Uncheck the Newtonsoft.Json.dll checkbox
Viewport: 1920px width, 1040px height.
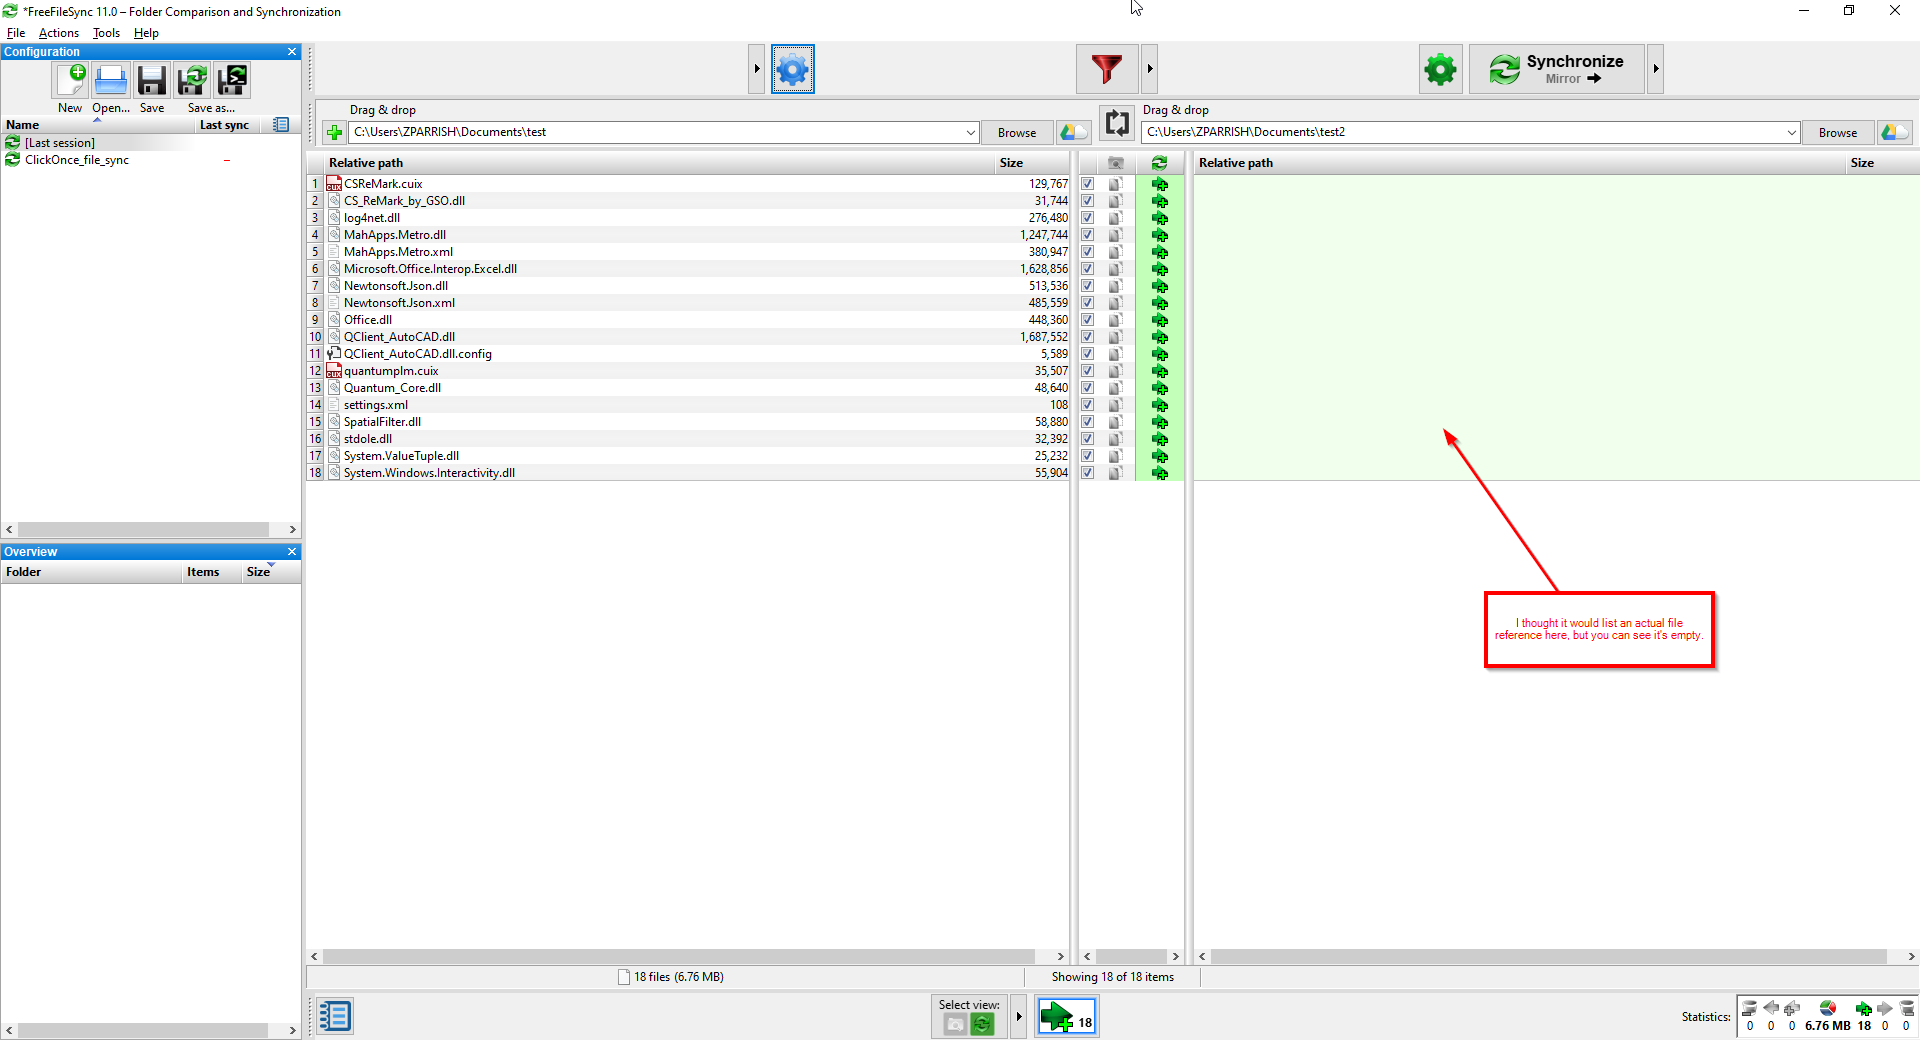1087,286
